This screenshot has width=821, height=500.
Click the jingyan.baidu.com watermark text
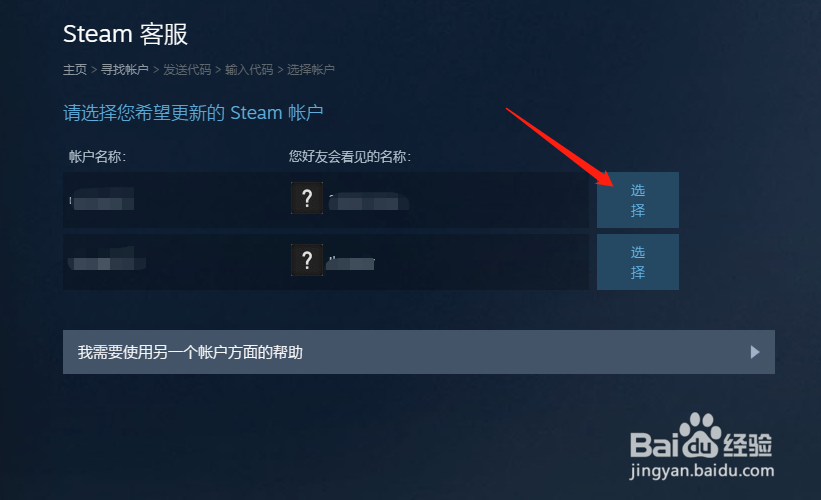(702, 471)
